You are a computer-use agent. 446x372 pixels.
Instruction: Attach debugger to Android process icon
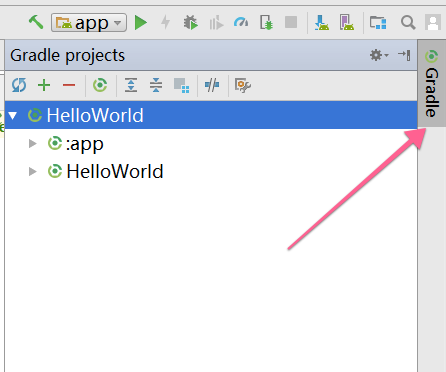[266, 23]
